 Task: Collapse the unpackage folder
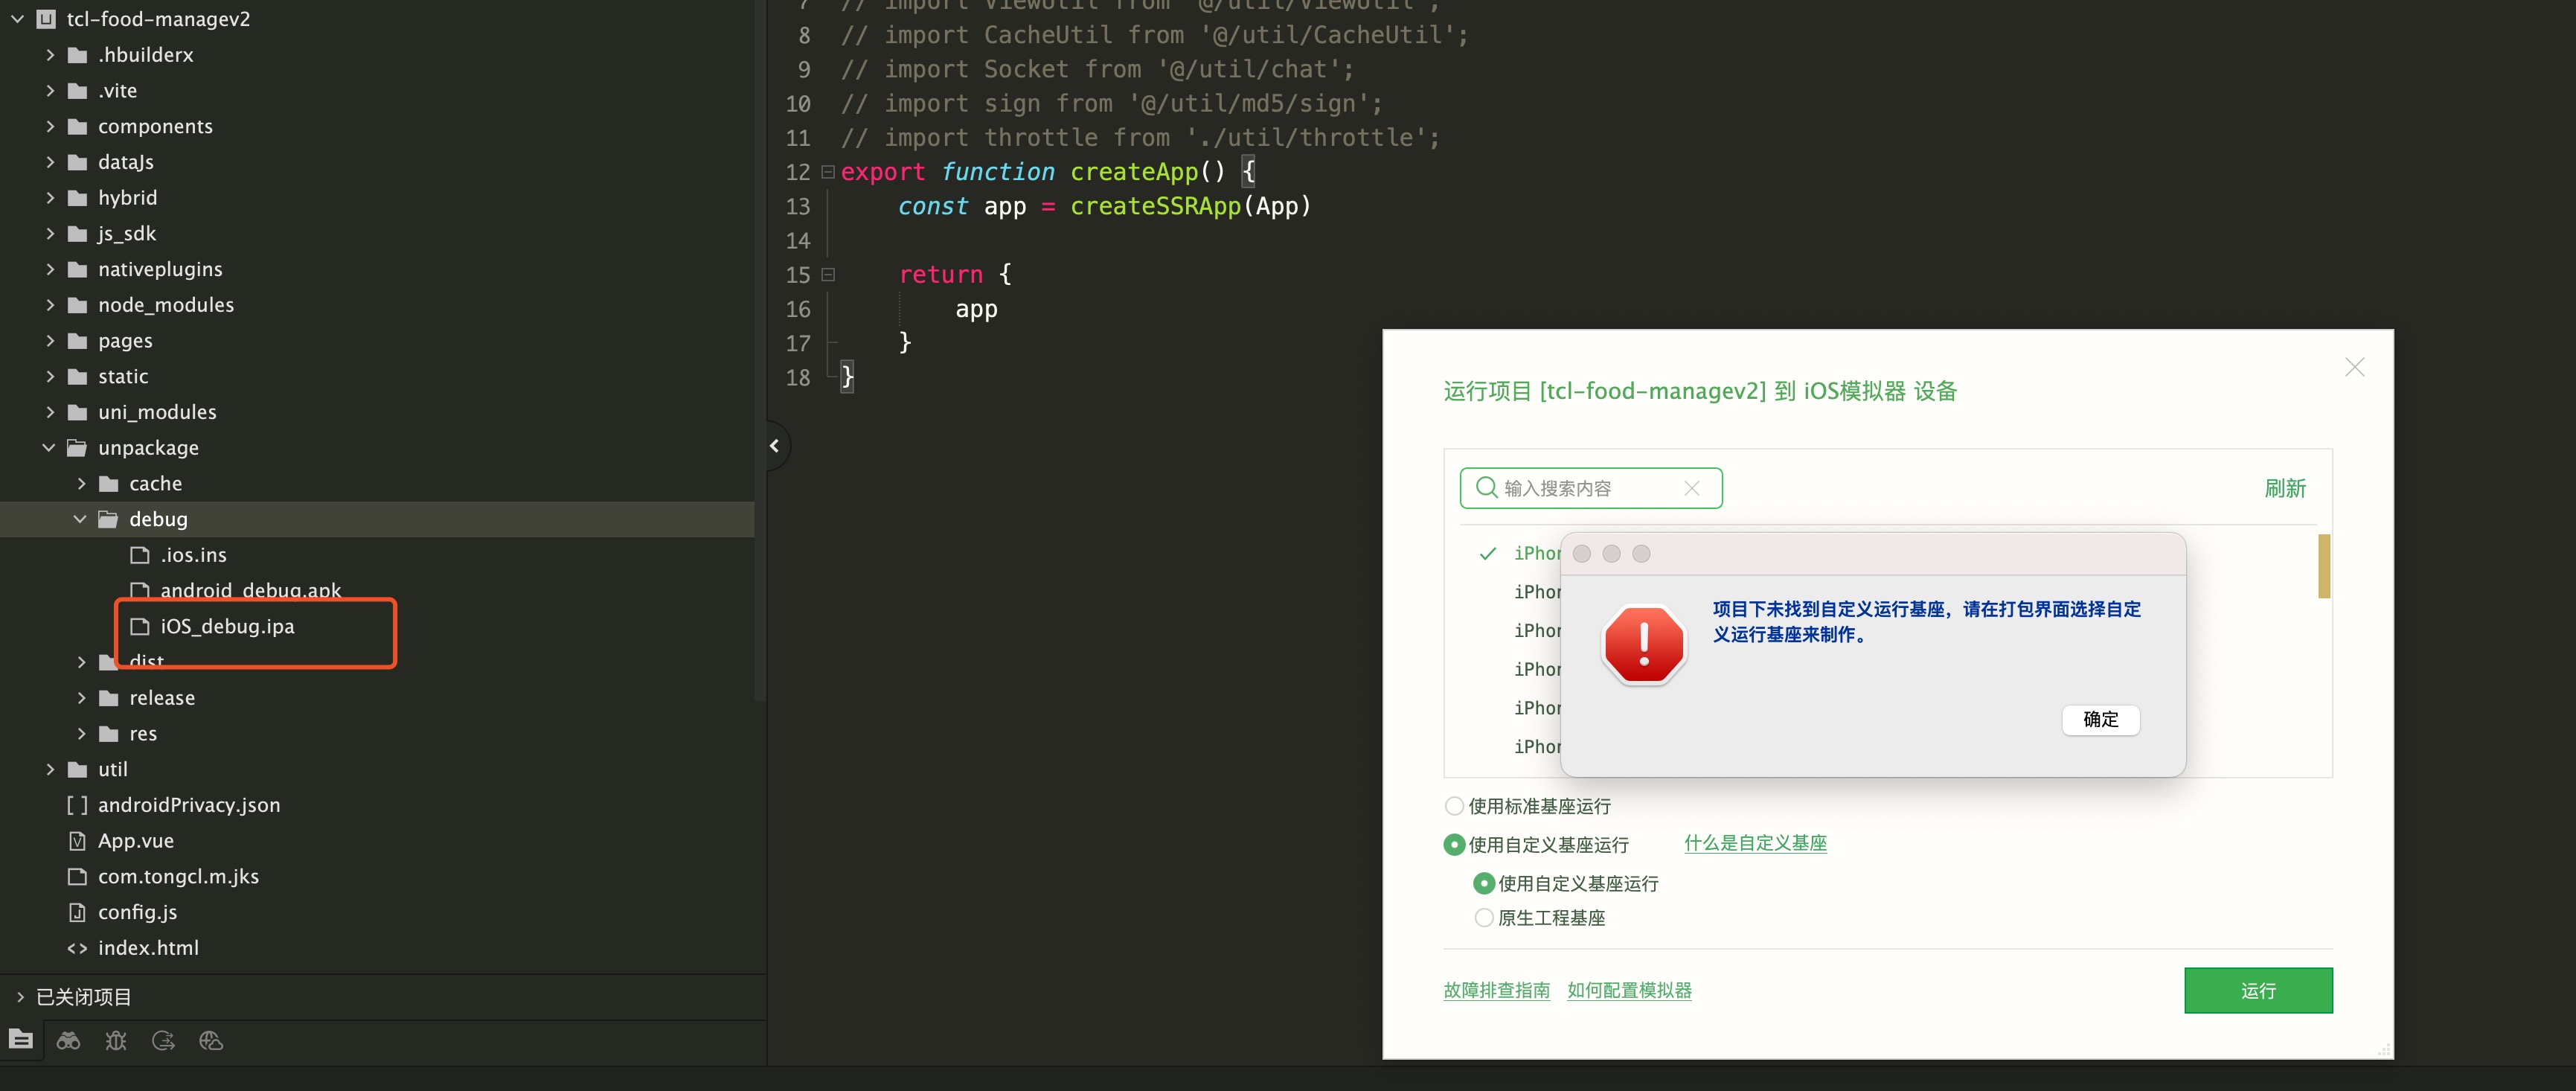49,448
